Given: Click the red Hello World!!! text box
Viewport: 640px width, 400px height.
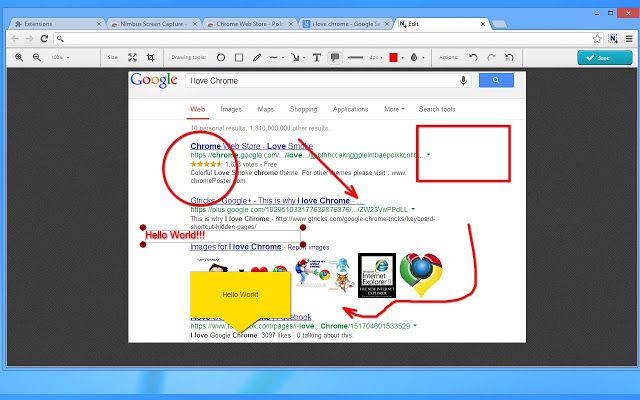Looking at the screenshot, I should [222, 236].
